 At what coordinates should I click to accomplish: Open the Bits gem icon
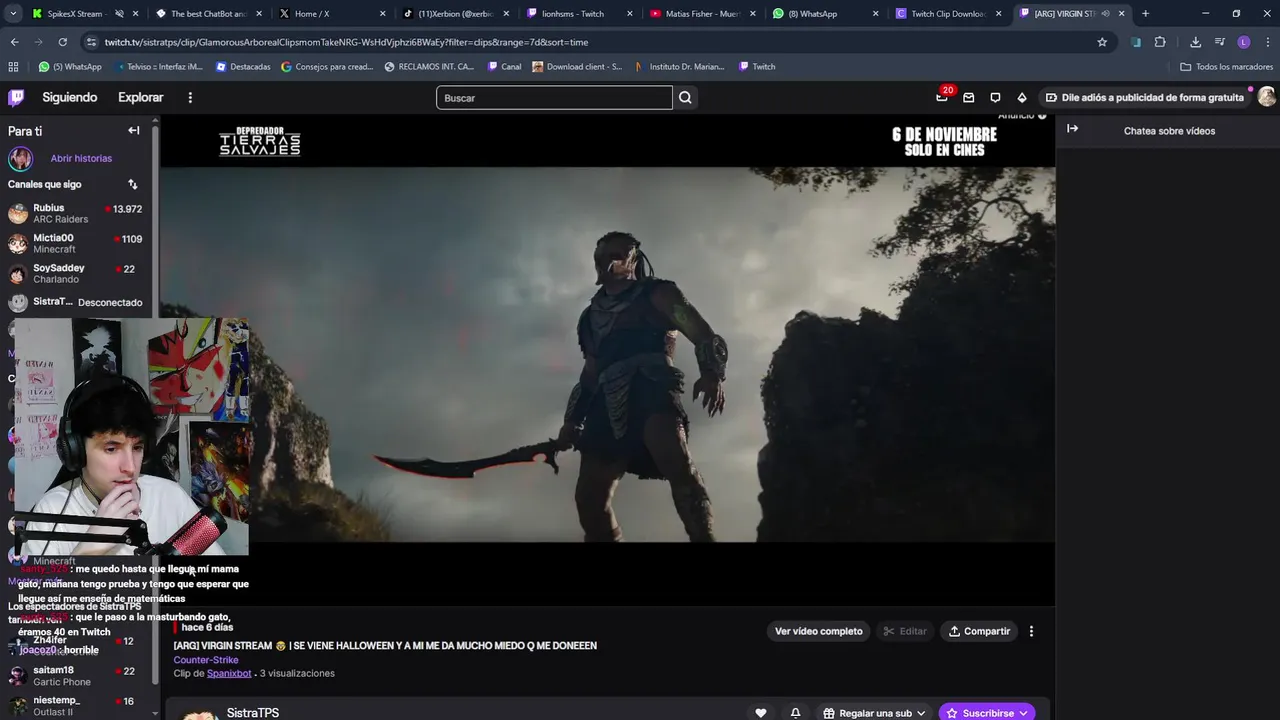click(1021, 97)
